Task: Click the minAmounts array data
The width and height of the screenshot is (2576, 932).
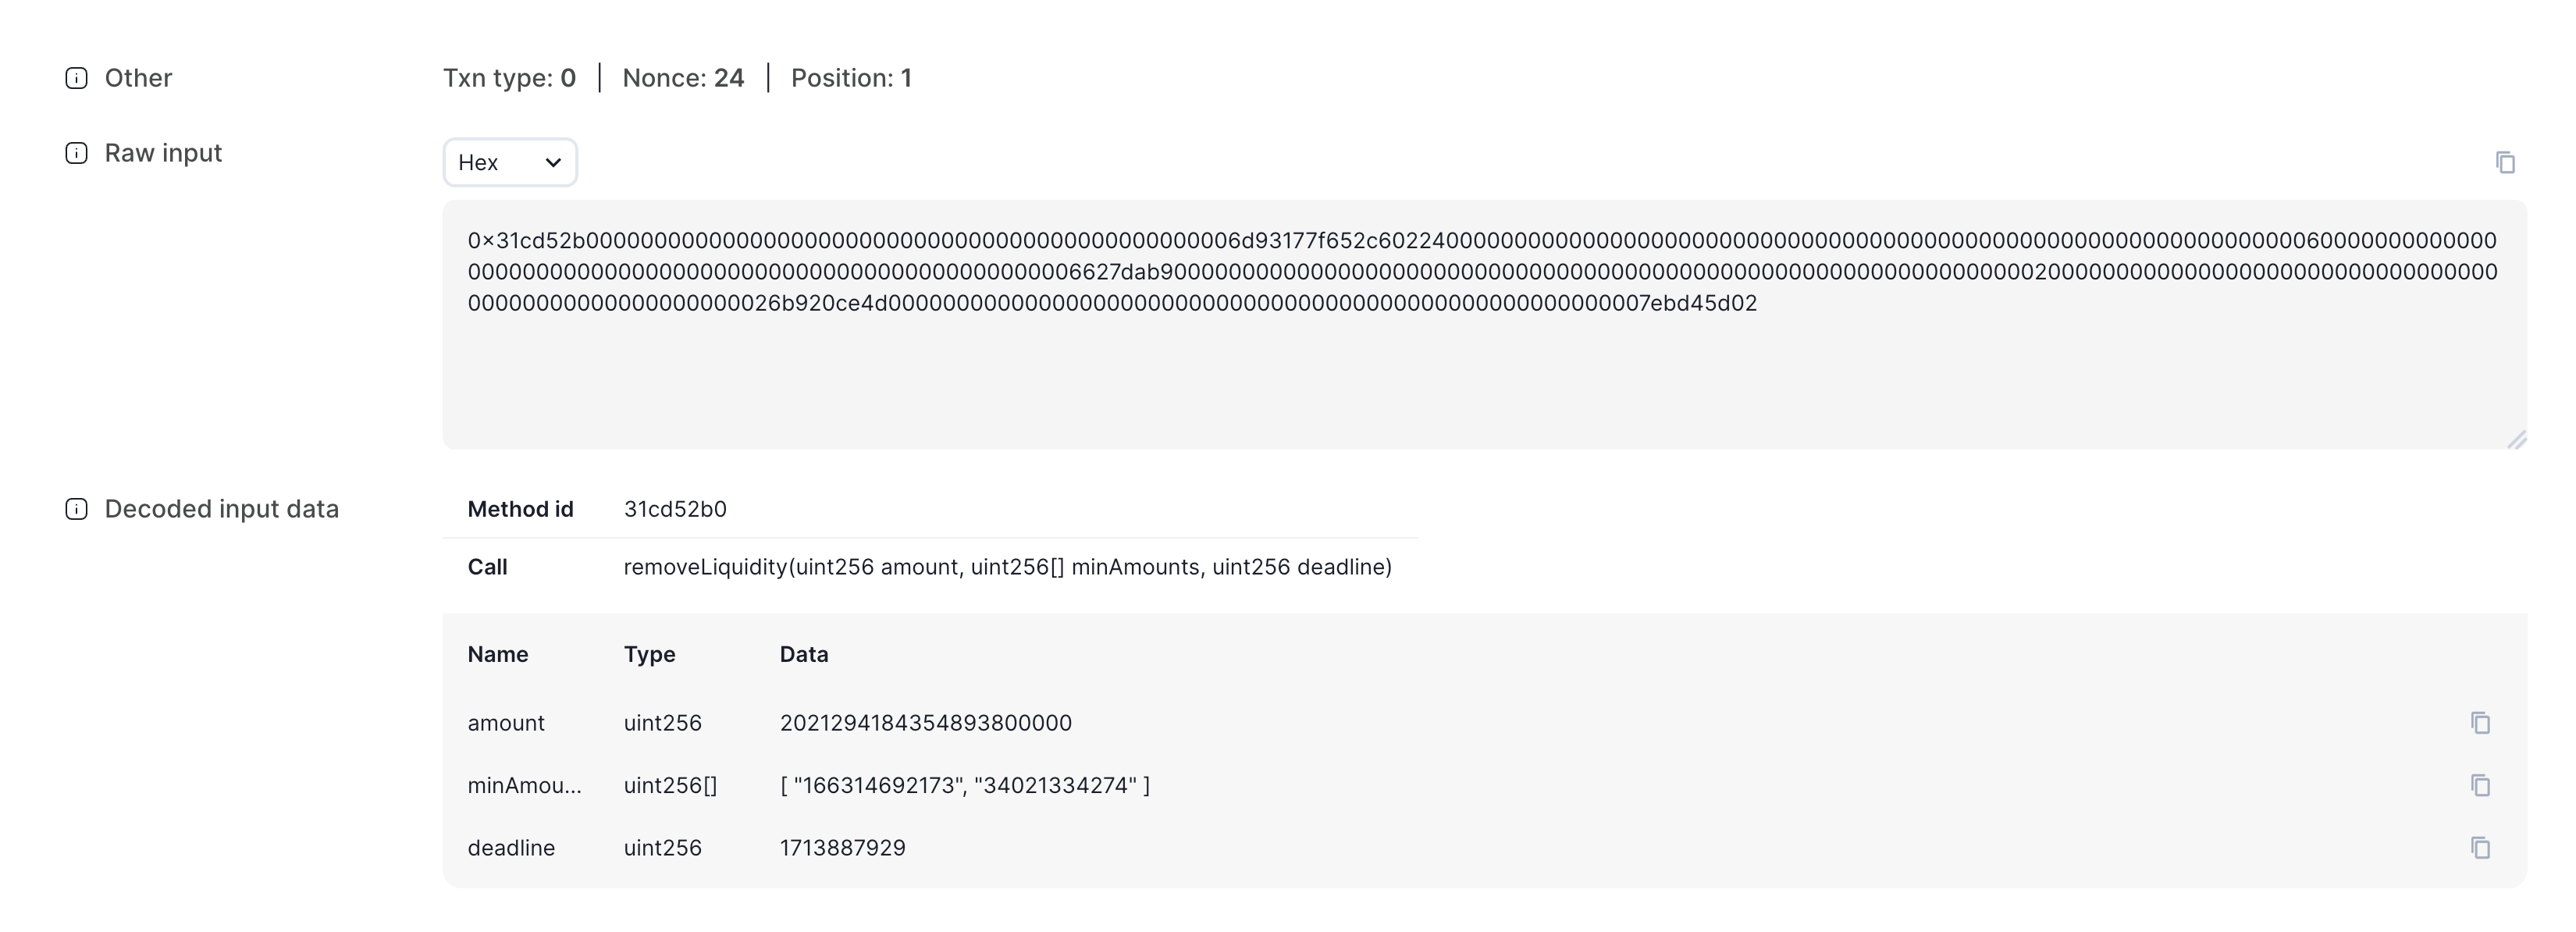Action: point(965,785)
